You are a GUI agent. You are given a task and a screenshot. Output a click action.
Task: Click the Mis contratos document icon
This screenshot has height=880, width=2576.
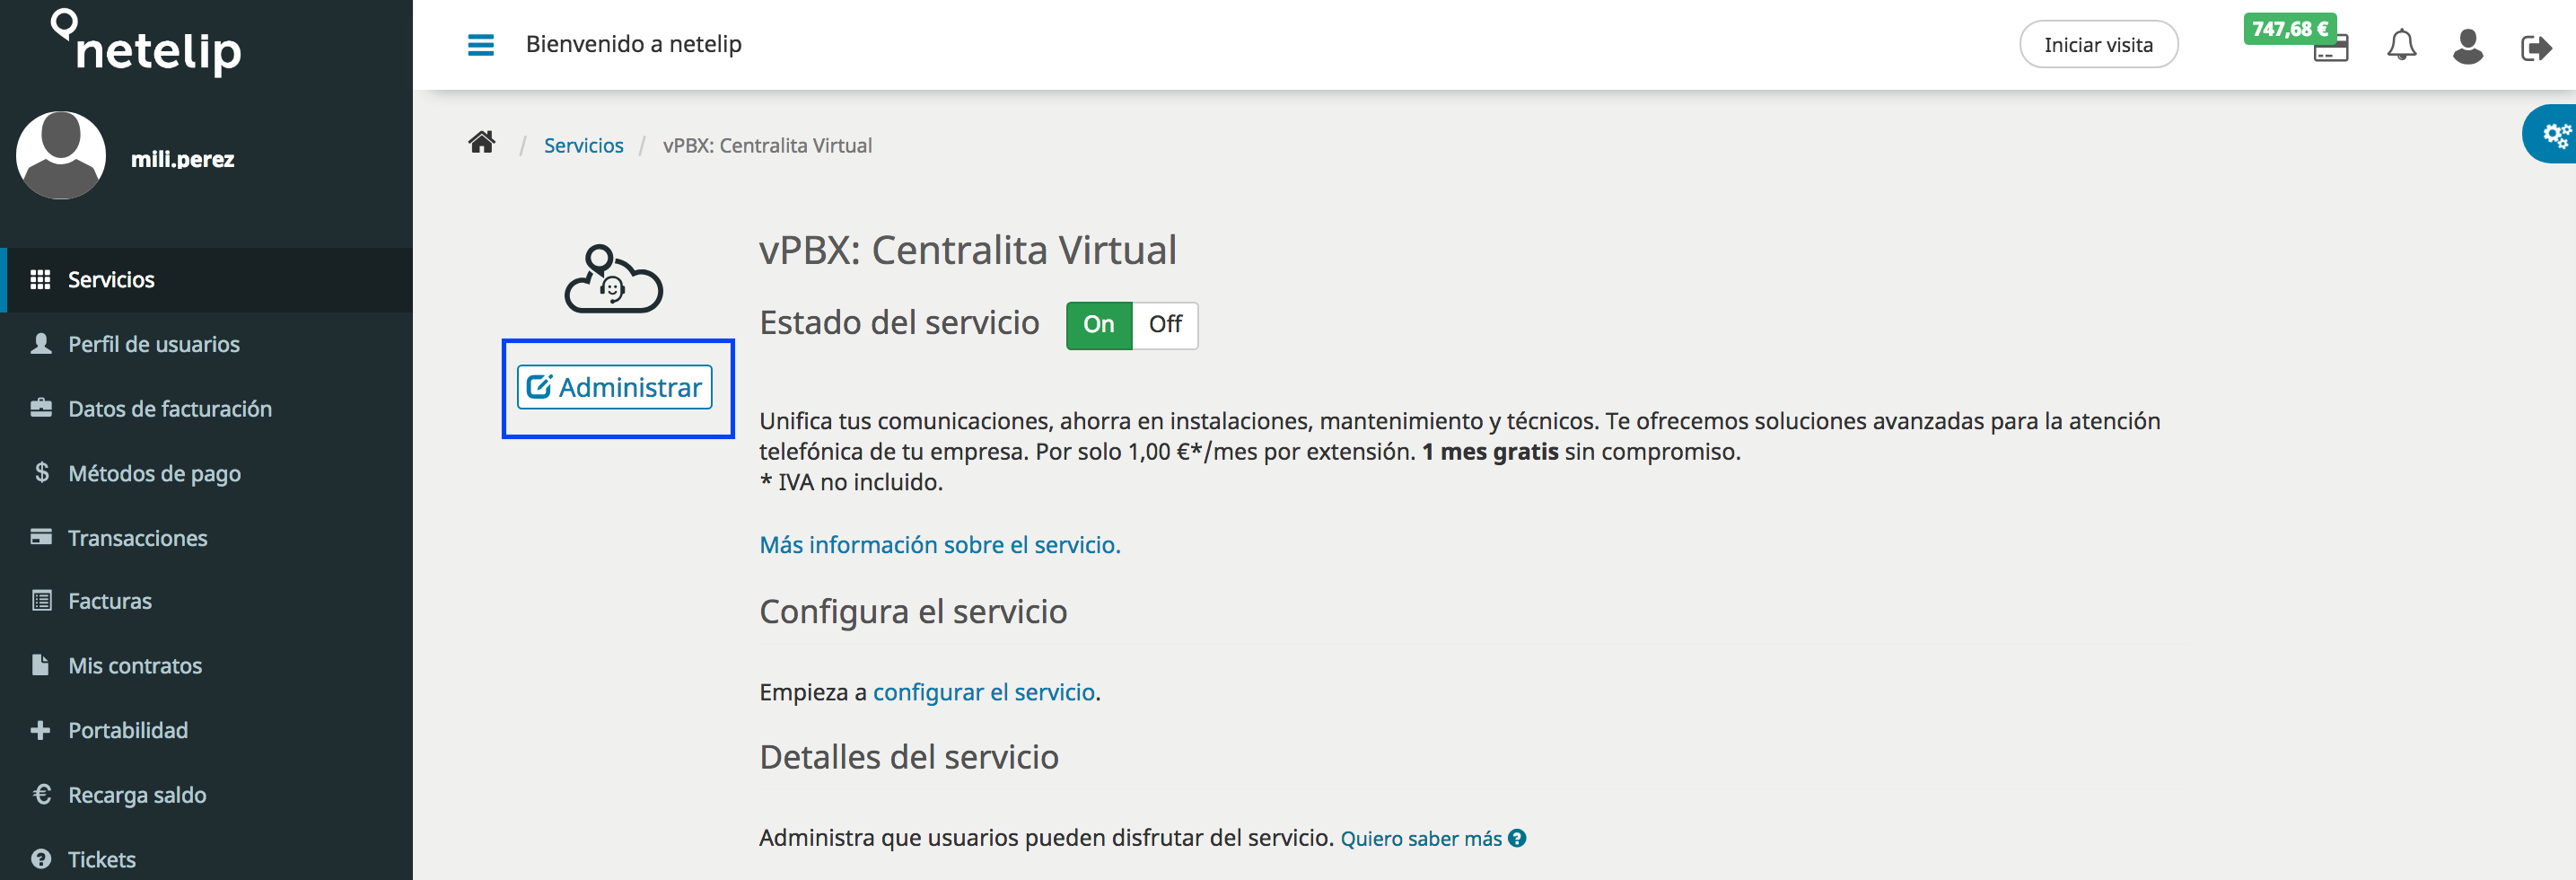40,665
